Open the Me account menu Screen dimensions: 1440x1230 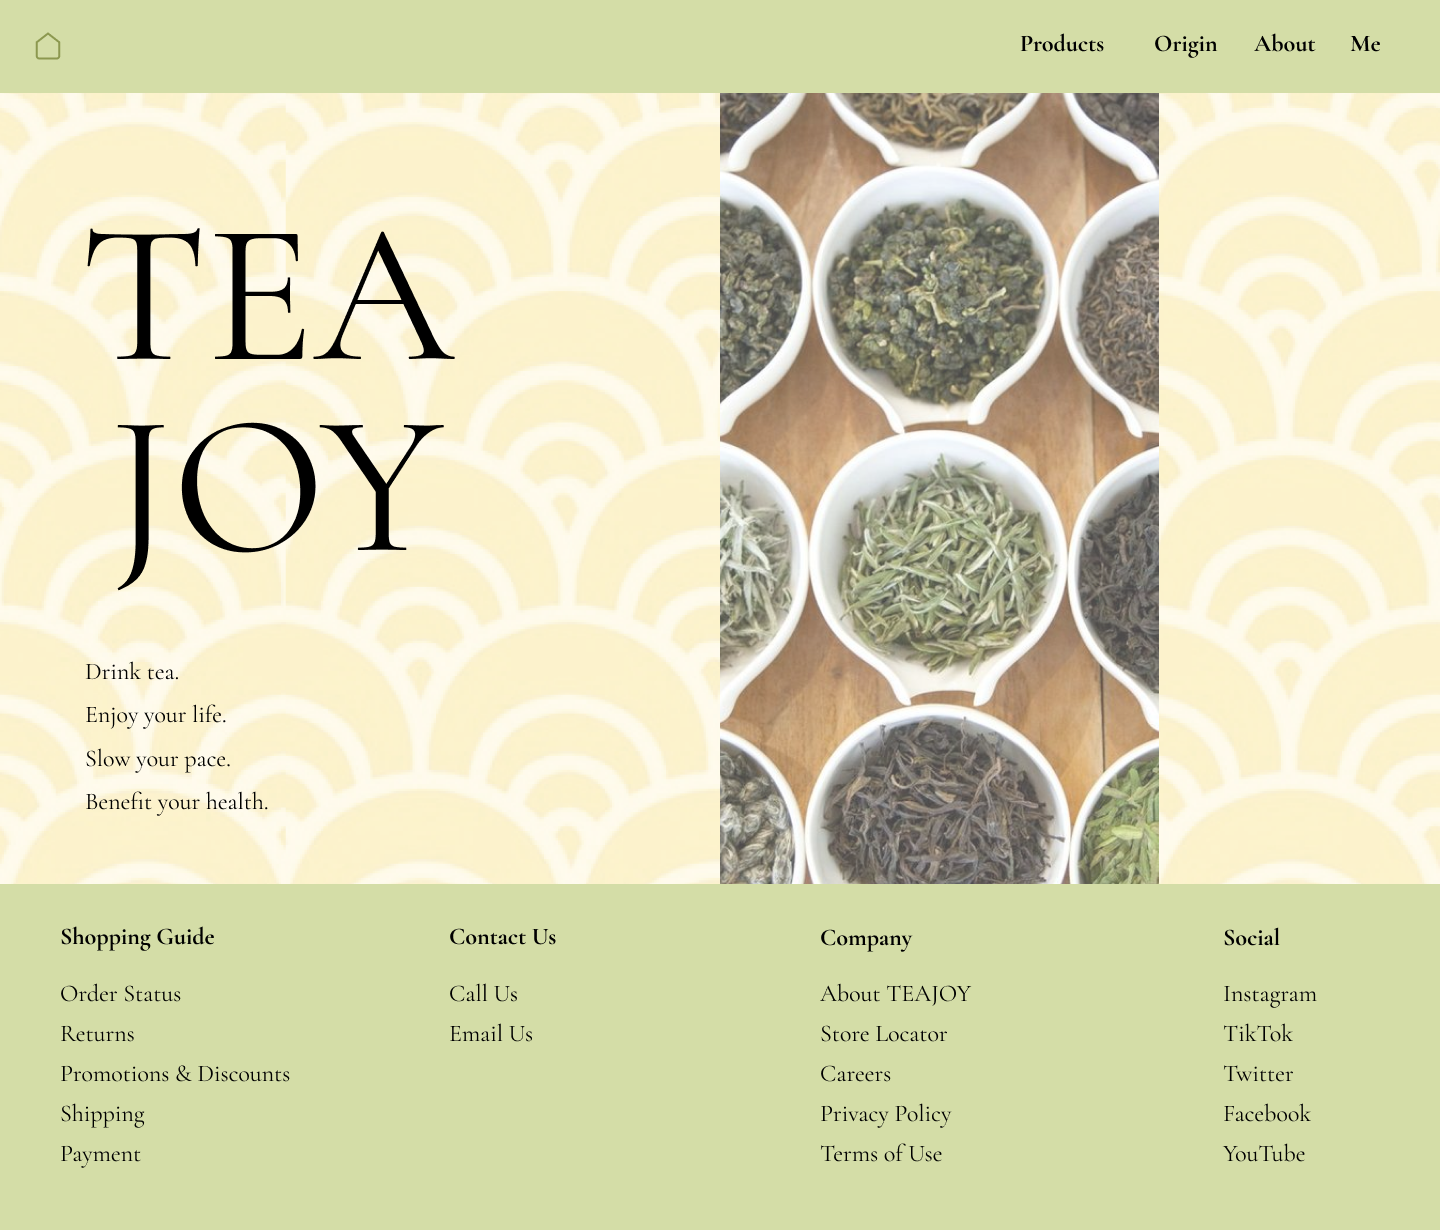click(x=1365, y=45)
